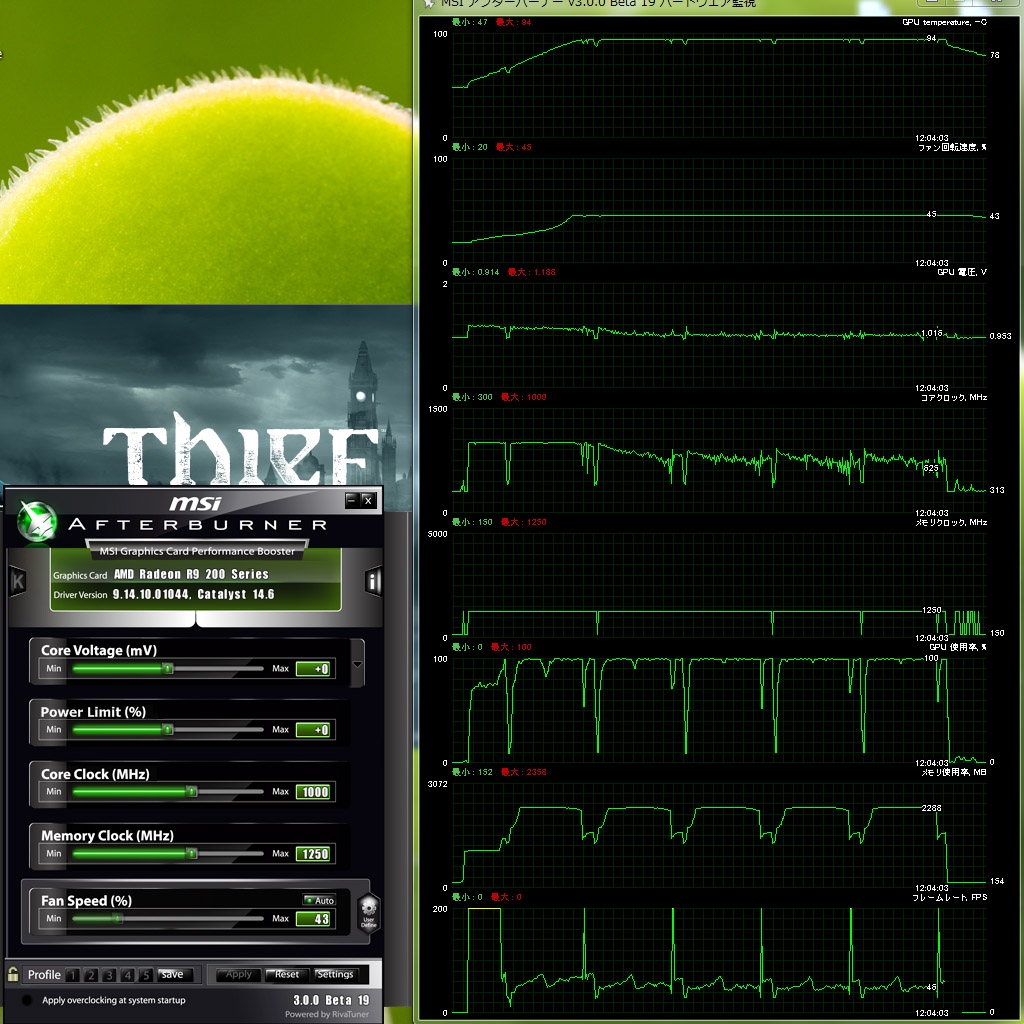Select profile slot 1
Viewport: 1024px width, 1024px height.
[72, 975]
